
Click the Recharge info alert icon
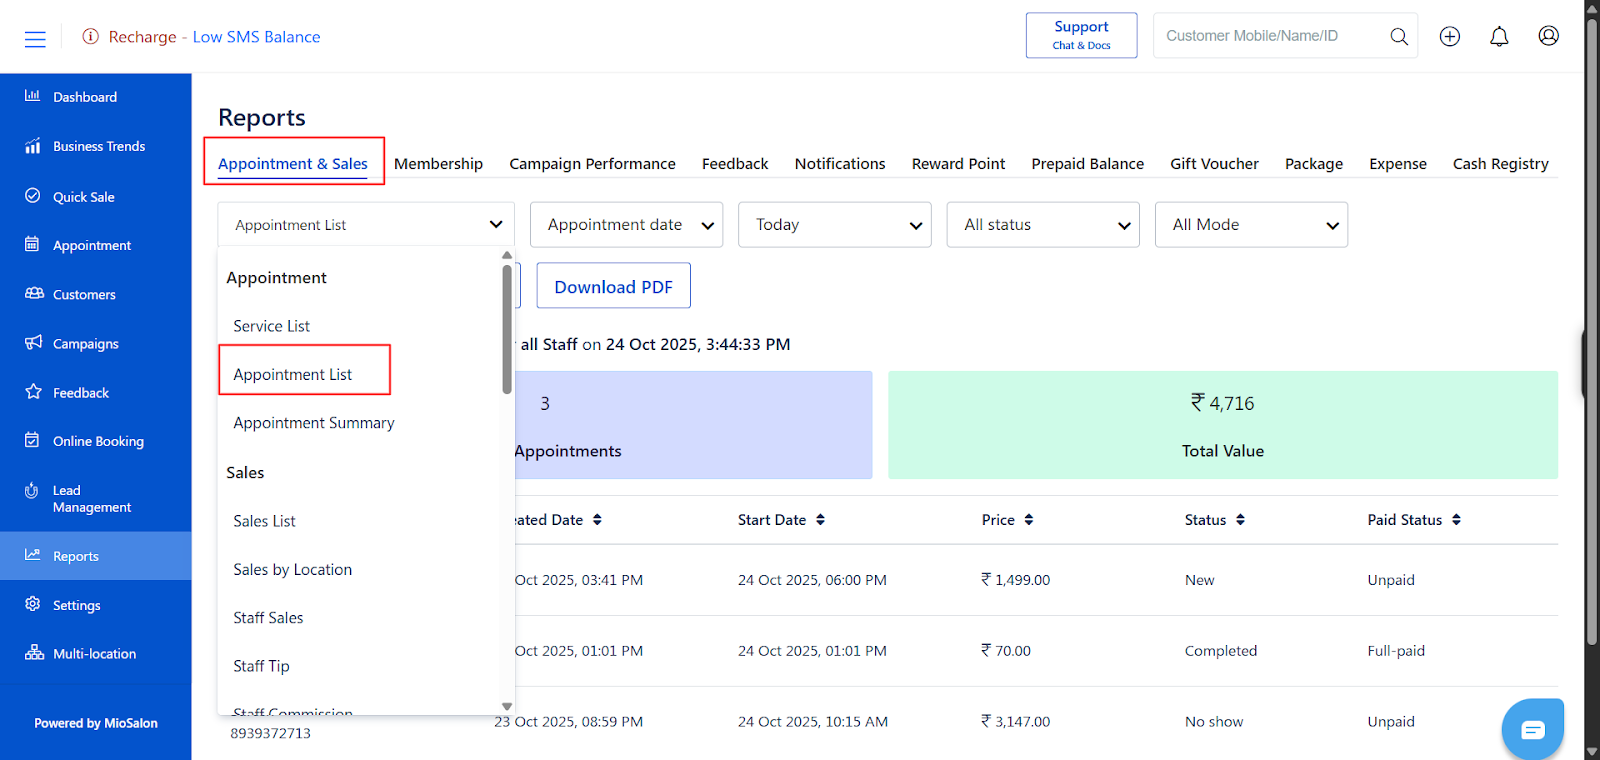[91, 37]
